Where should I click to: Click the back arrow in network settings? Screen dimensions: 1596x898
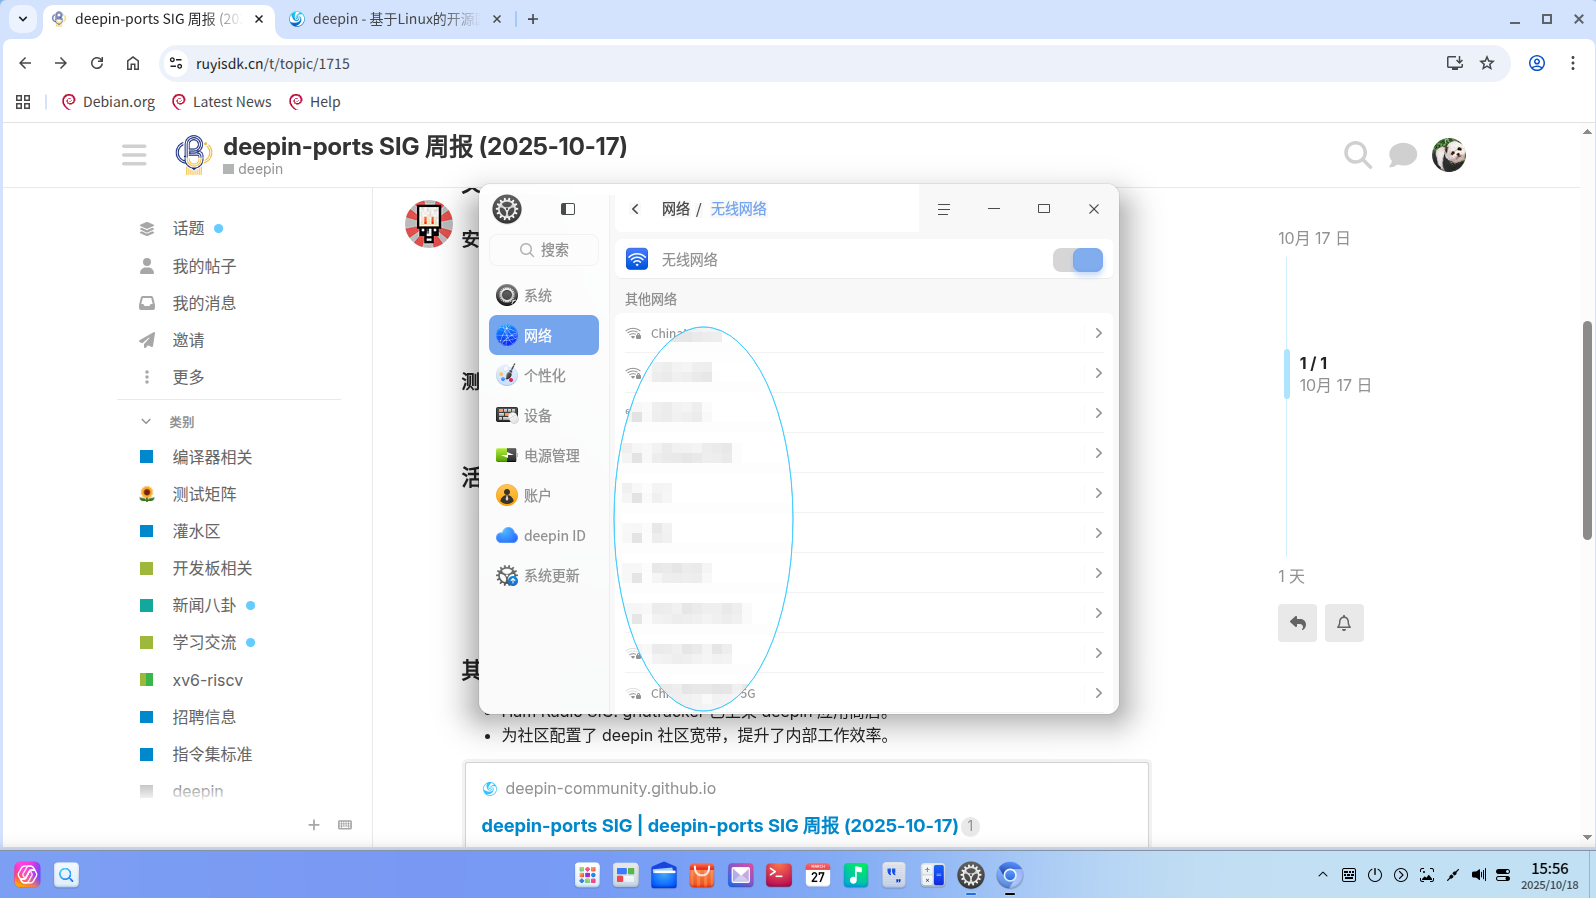tap(635, 209)
